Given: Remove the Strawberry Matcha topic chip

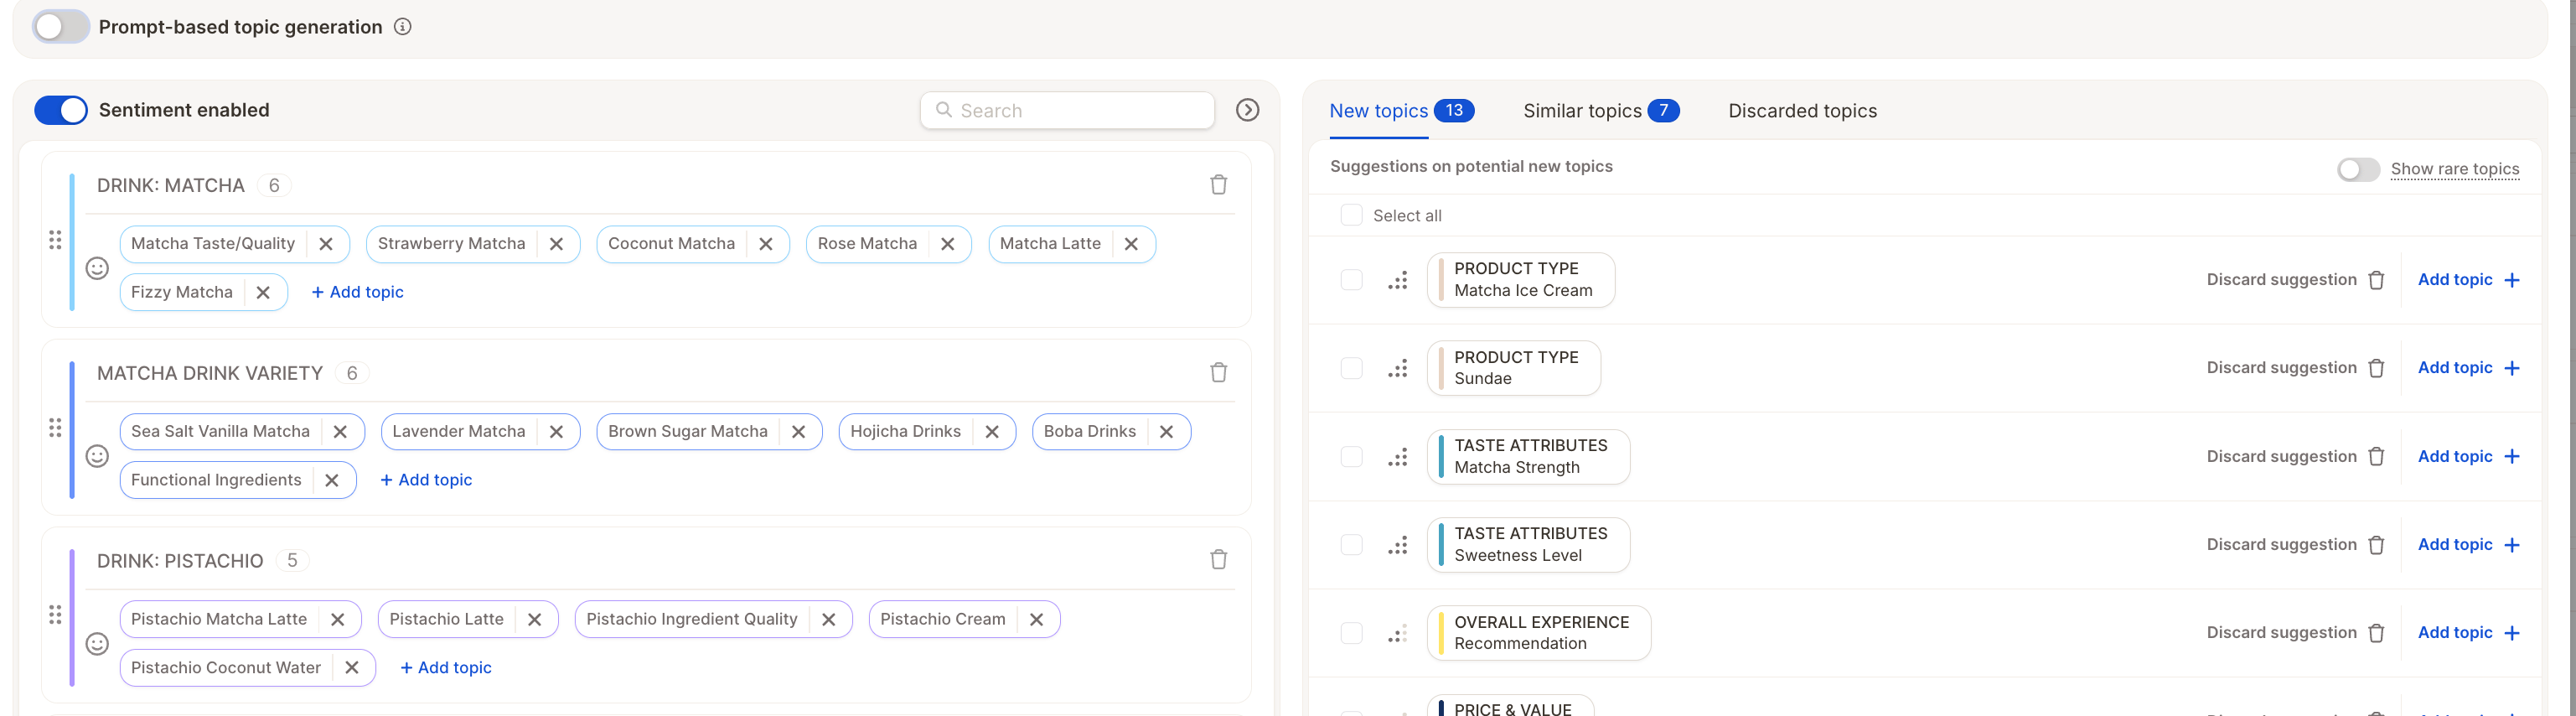Looking at the screenshot, I should (x=556, y=244).
